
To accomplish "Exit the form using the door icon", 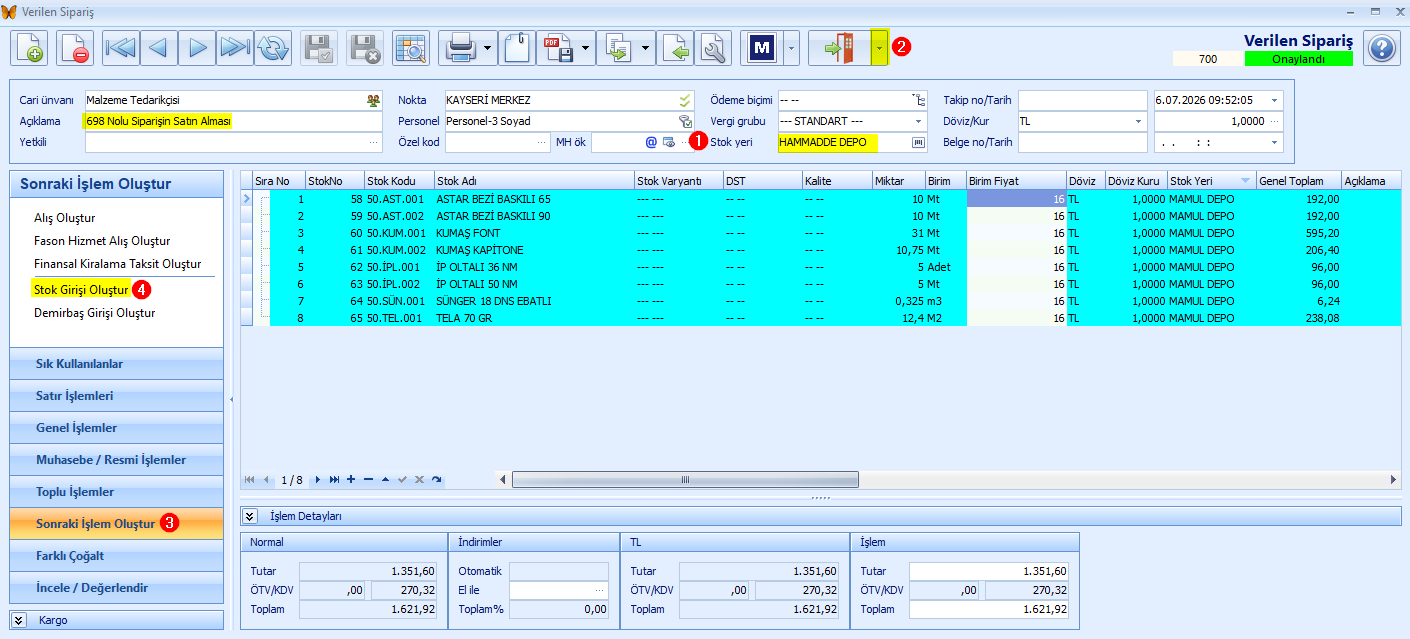I will [840, 47].
